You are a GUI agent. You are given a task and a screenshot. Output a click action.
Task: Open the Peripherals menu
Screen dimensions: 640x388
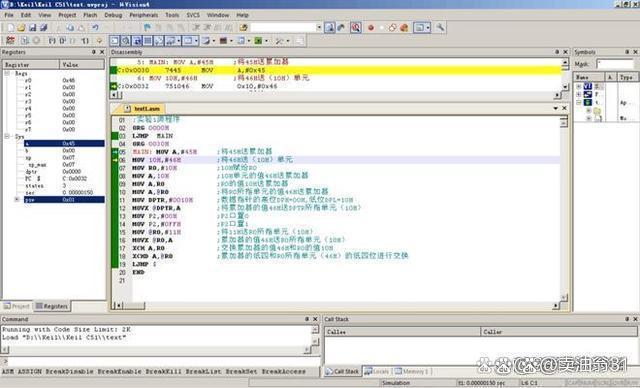pos(144,15)
